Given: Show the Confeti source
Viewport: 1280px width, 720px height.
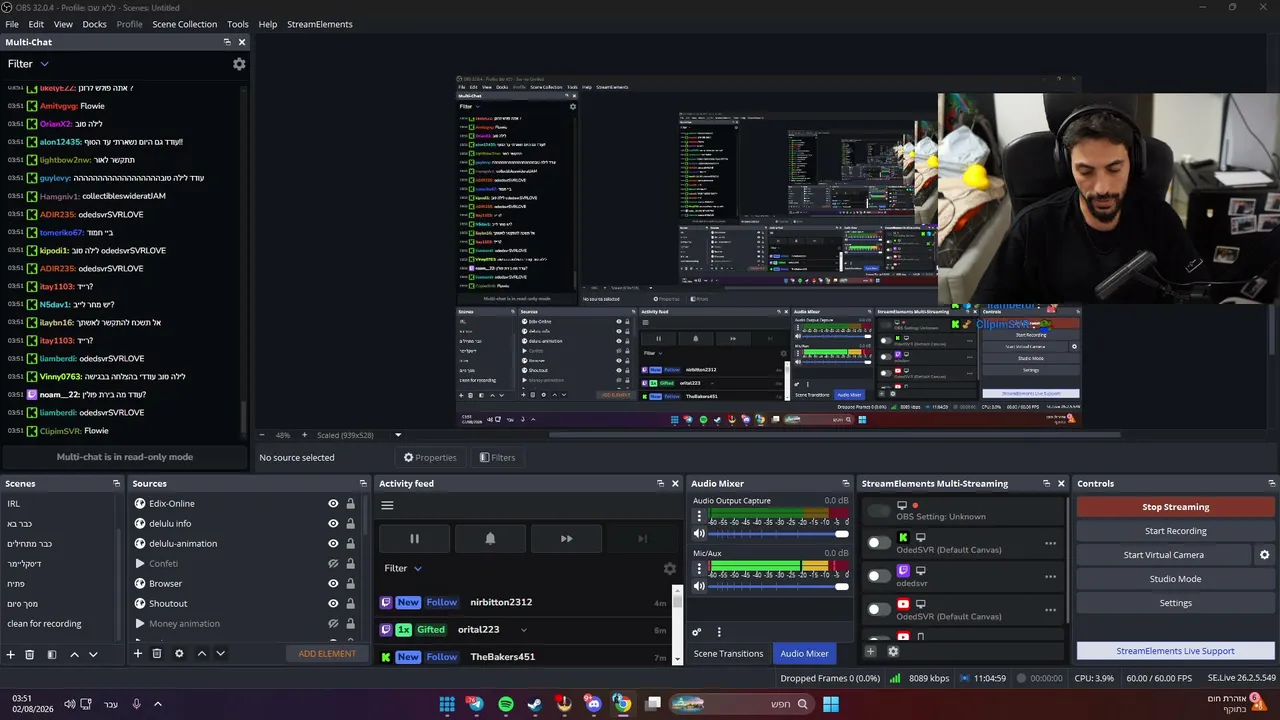Looking at the screenshot, I should 333,564.
